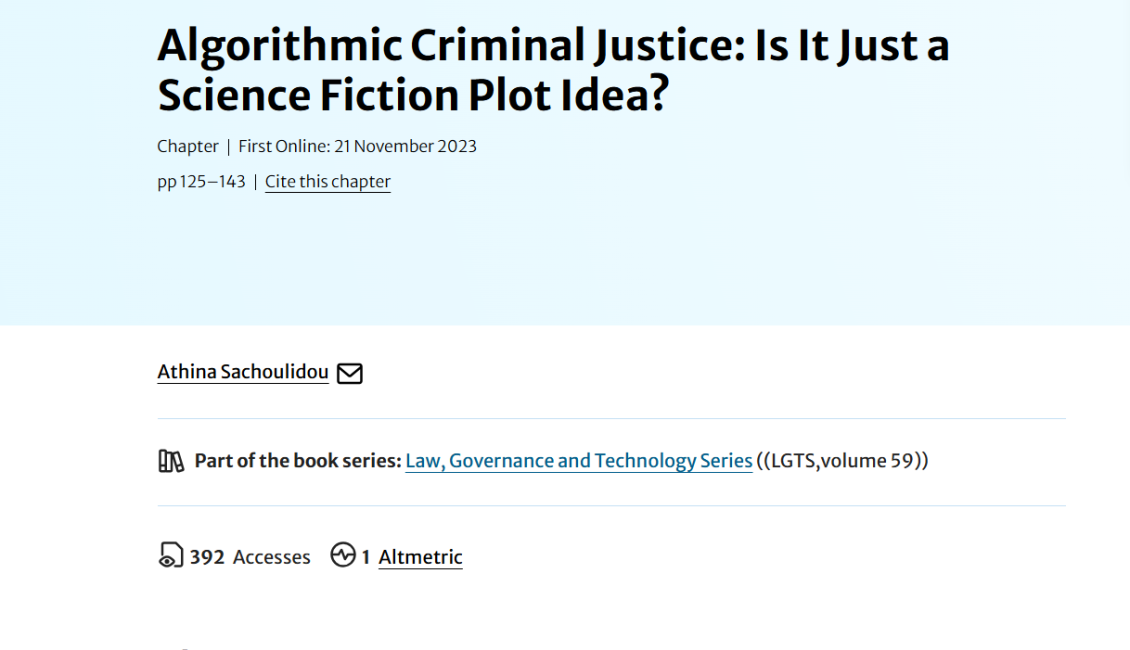Screen dimensions: 1130x650
Task: Open Law, Governance and Technology Series link
Action: pos(578,461)
